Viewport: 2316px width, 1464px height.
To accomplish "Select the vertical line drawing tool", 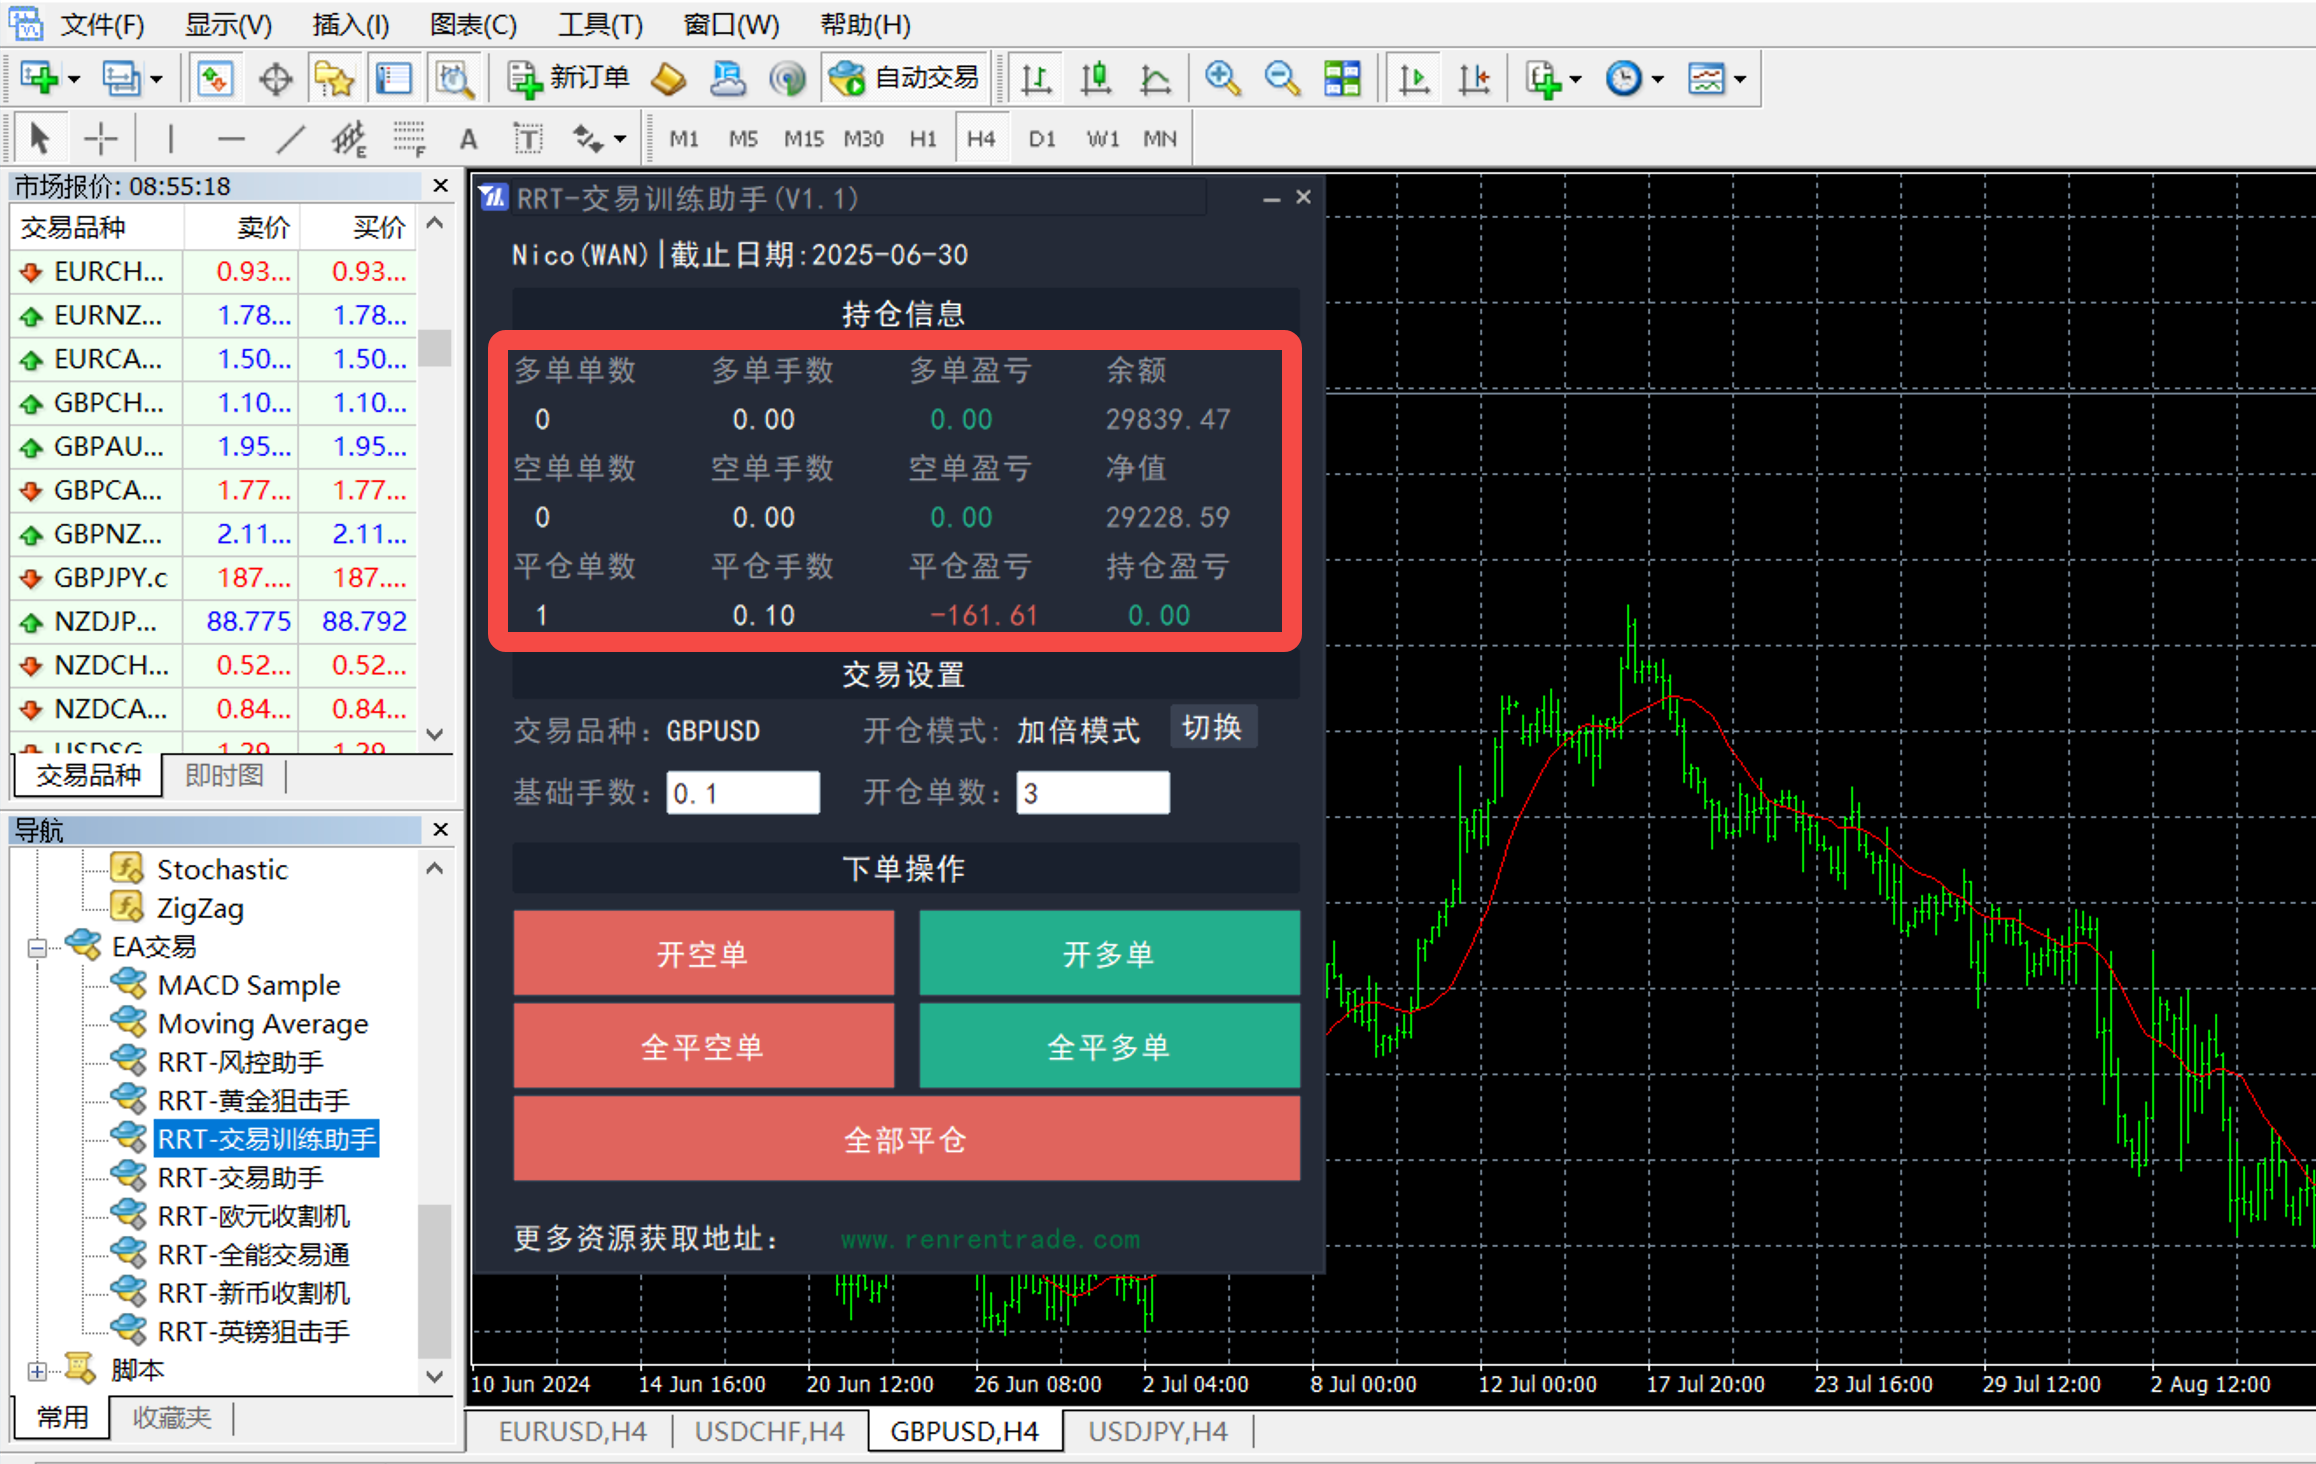I will (x=171, y=138).
